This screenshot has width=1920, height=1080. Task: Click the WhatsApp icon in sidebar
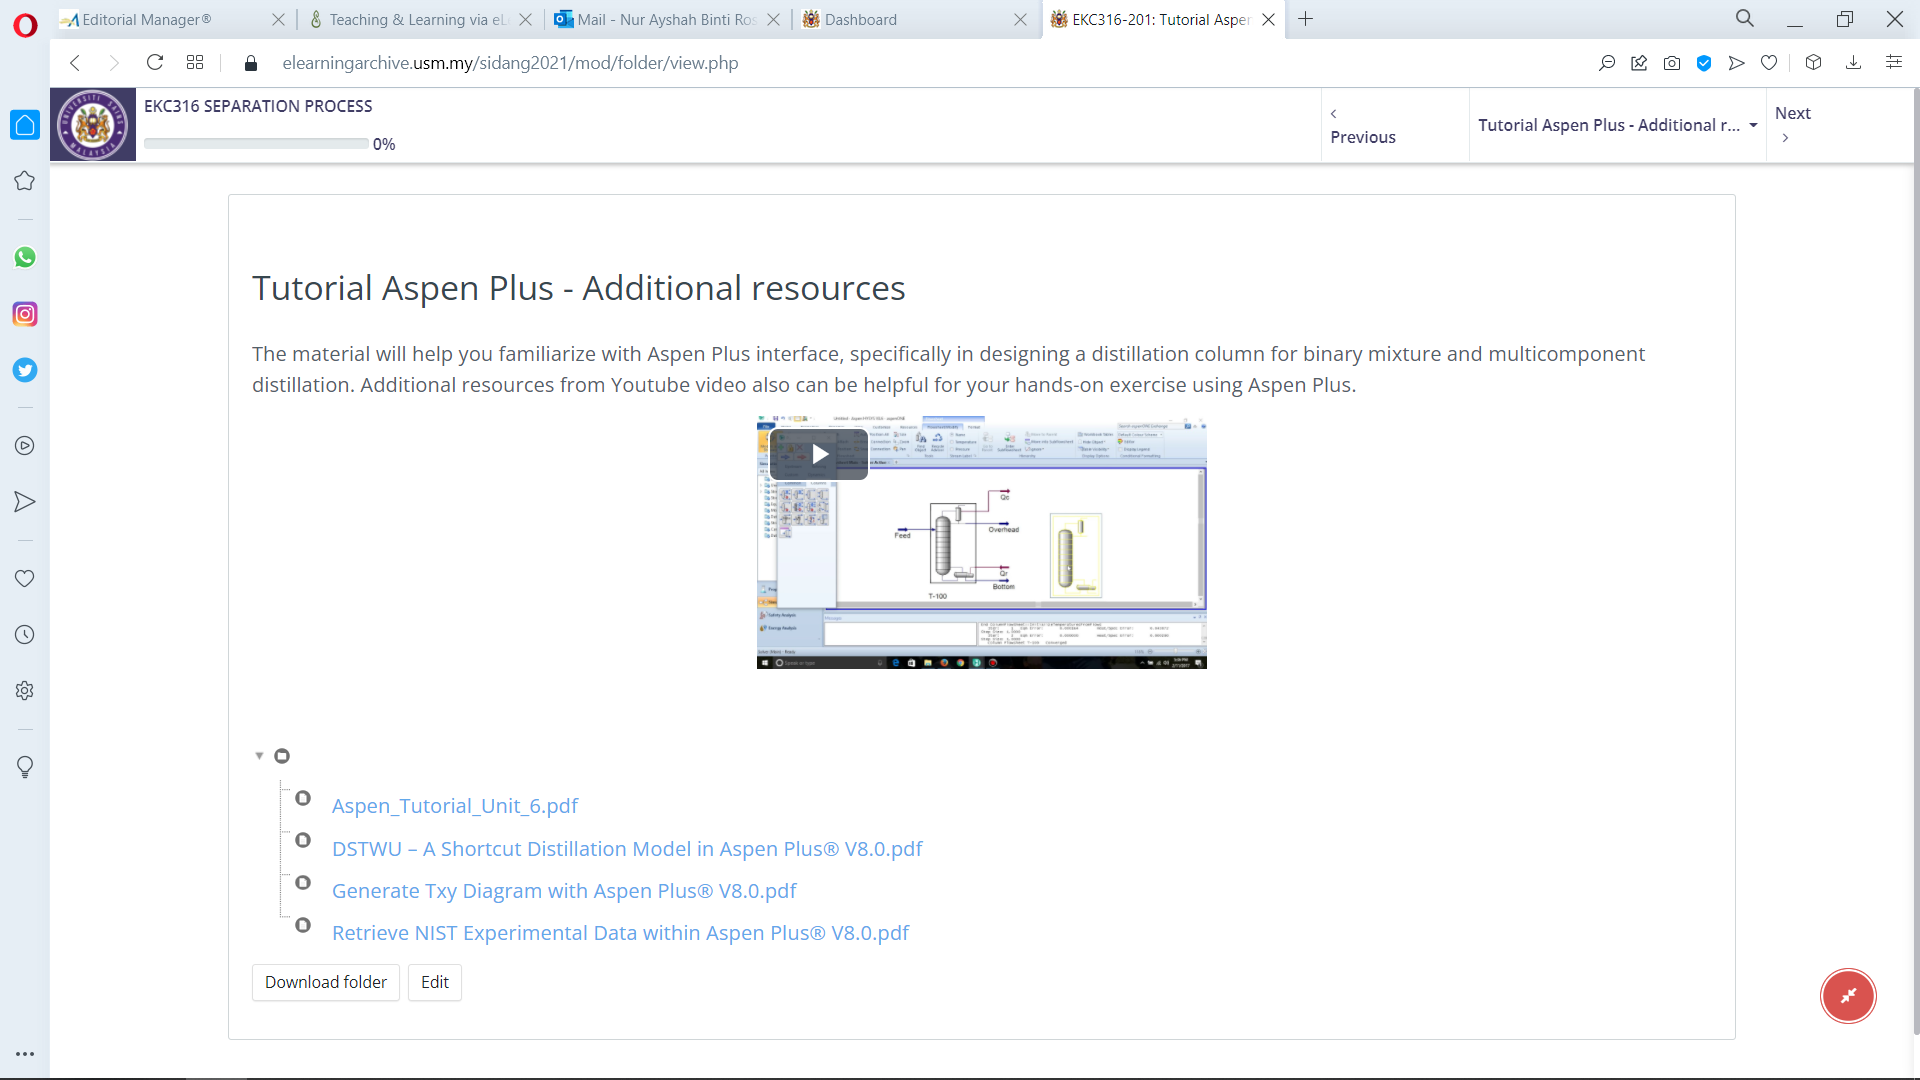[25, 256]
